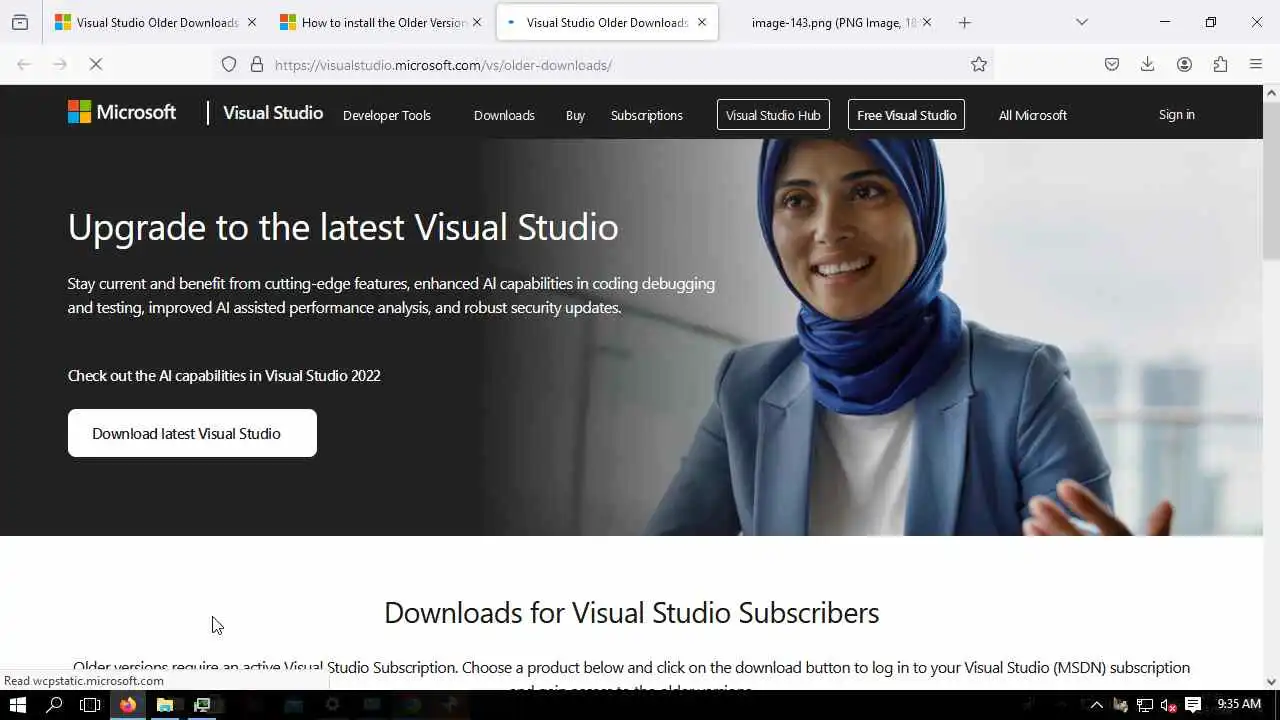Open Firefox tab overview list icon

click(x=20, y=22)
